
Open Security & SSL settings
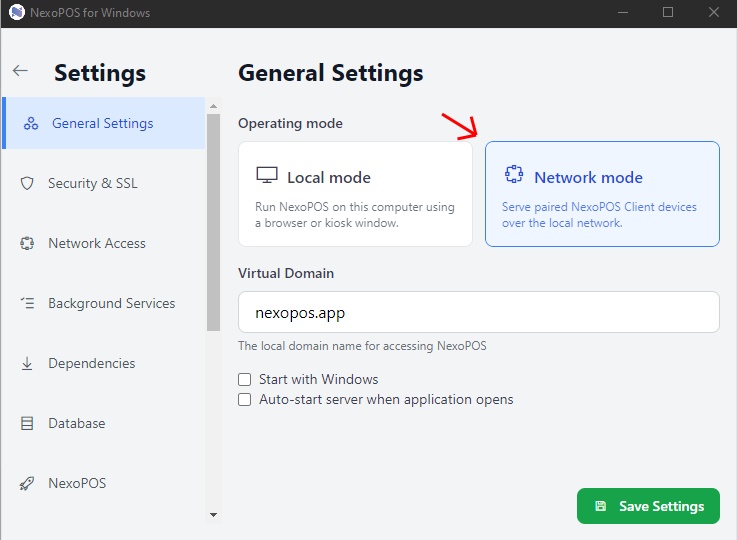tap(104, 183)
